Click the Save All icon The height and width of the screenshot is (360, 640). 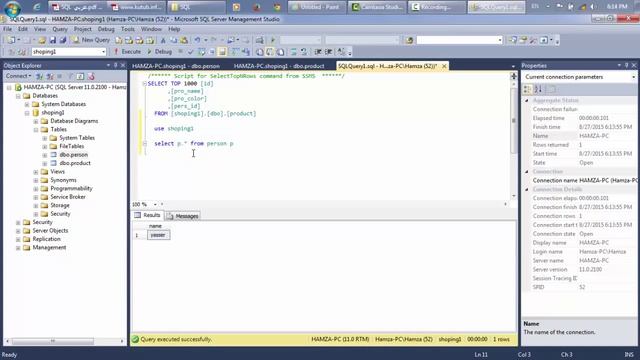tap(63, 40)
